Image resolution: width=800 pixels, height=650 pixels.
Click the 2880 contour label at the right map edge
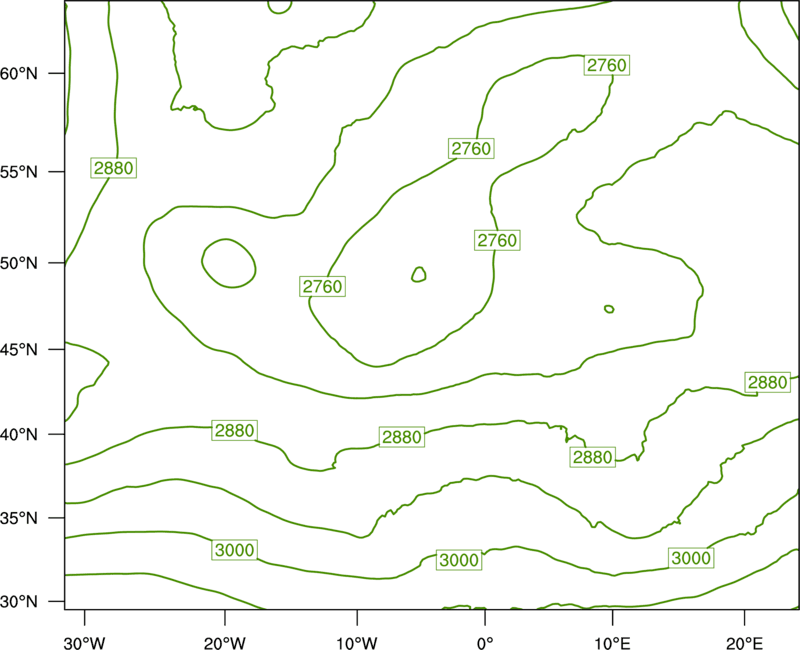(x=768, y=382)
